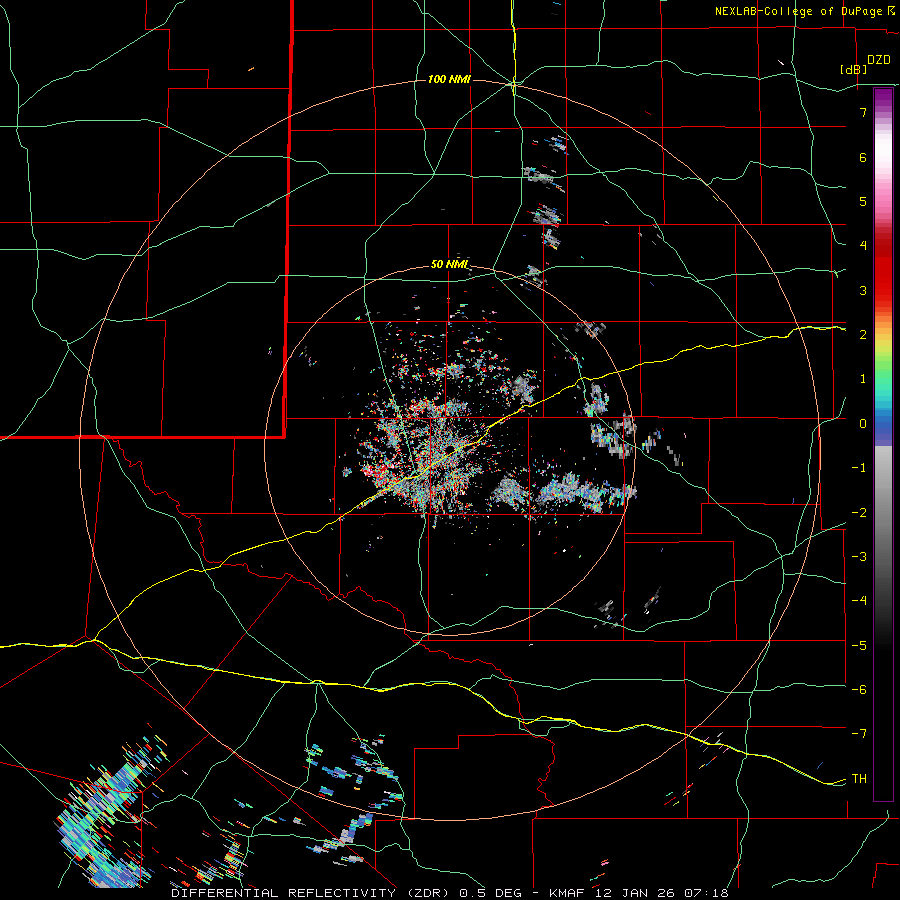
Task: Click the -3 value on the dB scale
Action: (x=859, y=557)
